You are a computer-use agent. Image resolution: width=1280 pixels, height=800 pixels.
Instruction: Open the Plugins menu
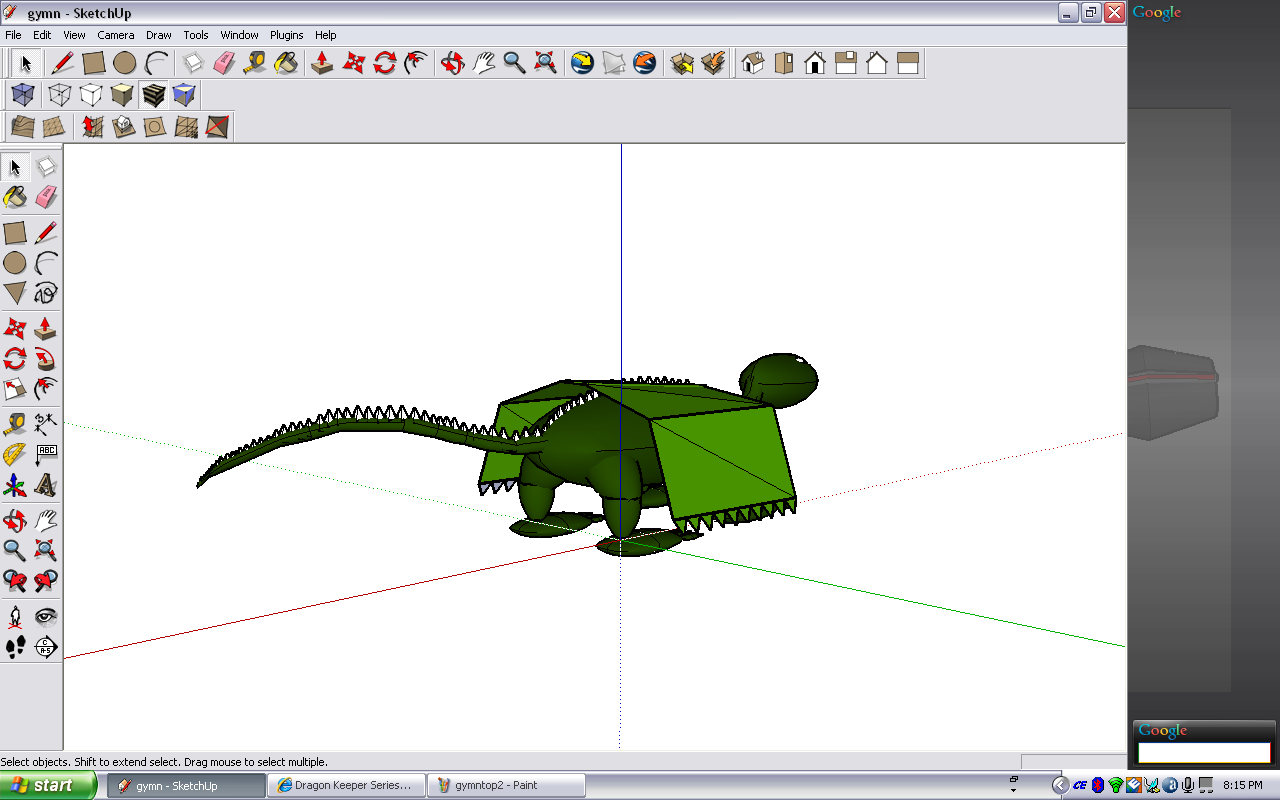(287, 35)
